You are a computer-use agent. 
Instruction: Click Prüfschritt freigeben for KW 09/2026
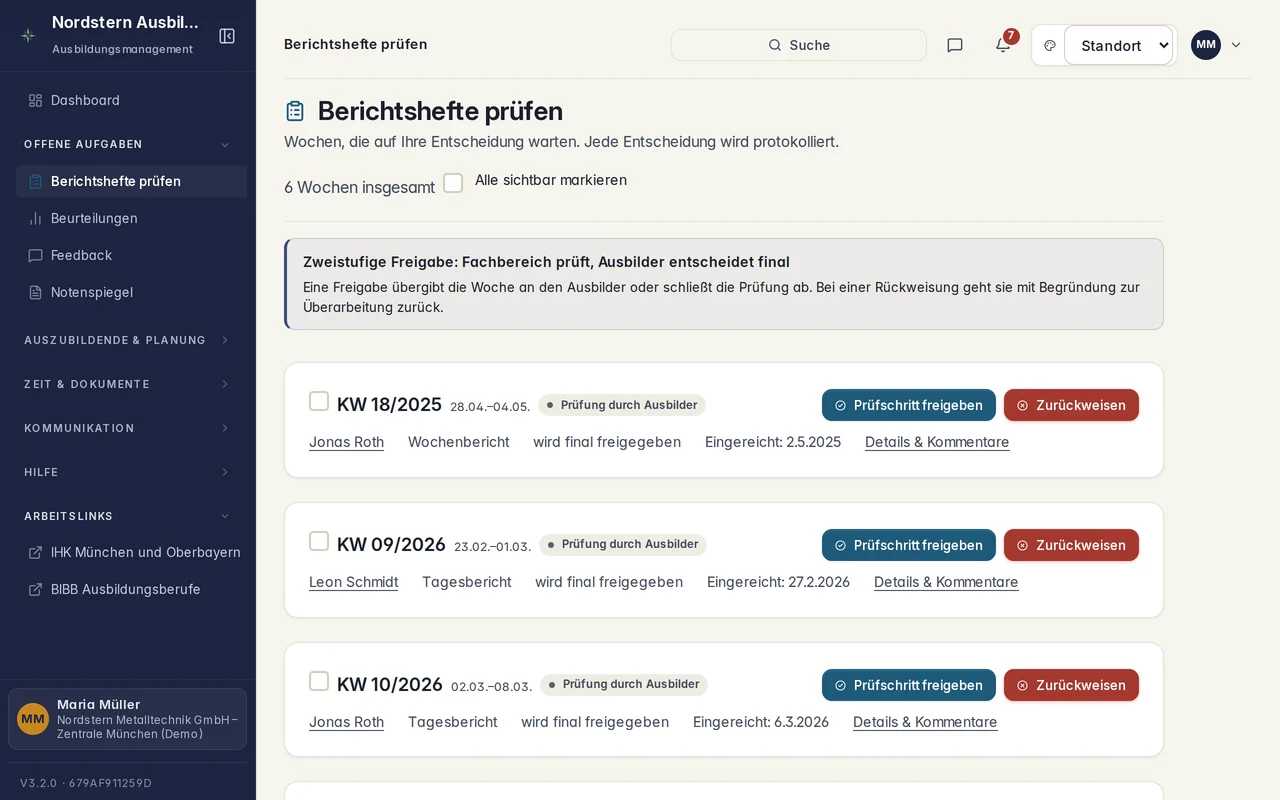point(909,545)
